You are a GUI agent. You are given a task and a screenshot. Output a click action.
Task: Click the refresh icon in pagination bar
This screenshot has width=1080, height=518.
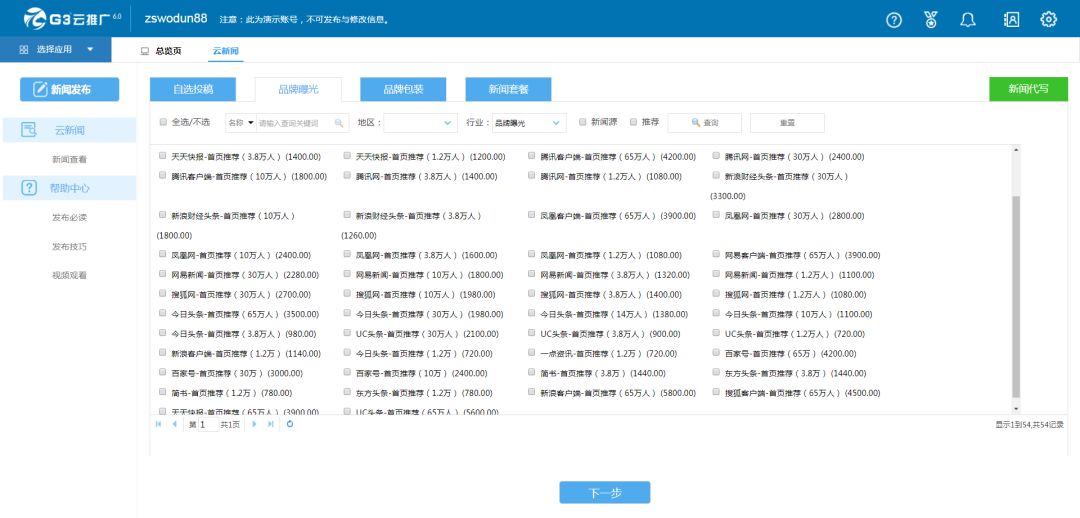coord(290,424)
